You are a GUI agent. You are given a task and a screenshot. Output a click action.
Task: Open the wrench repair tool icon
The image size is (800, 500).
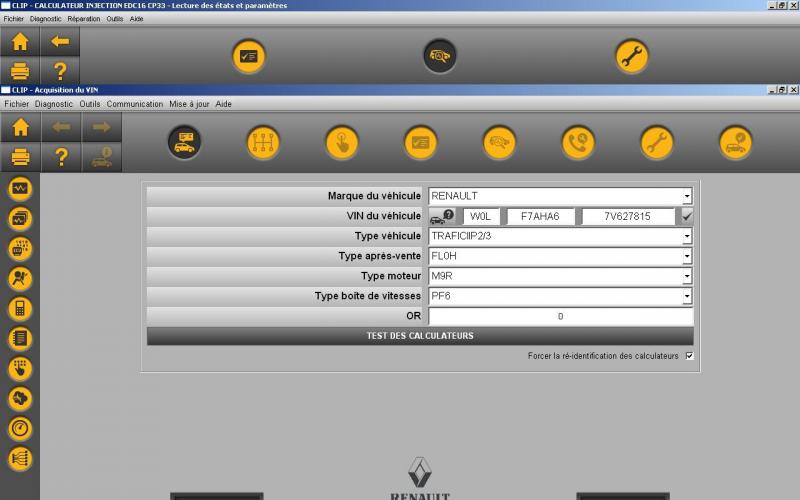657,143
